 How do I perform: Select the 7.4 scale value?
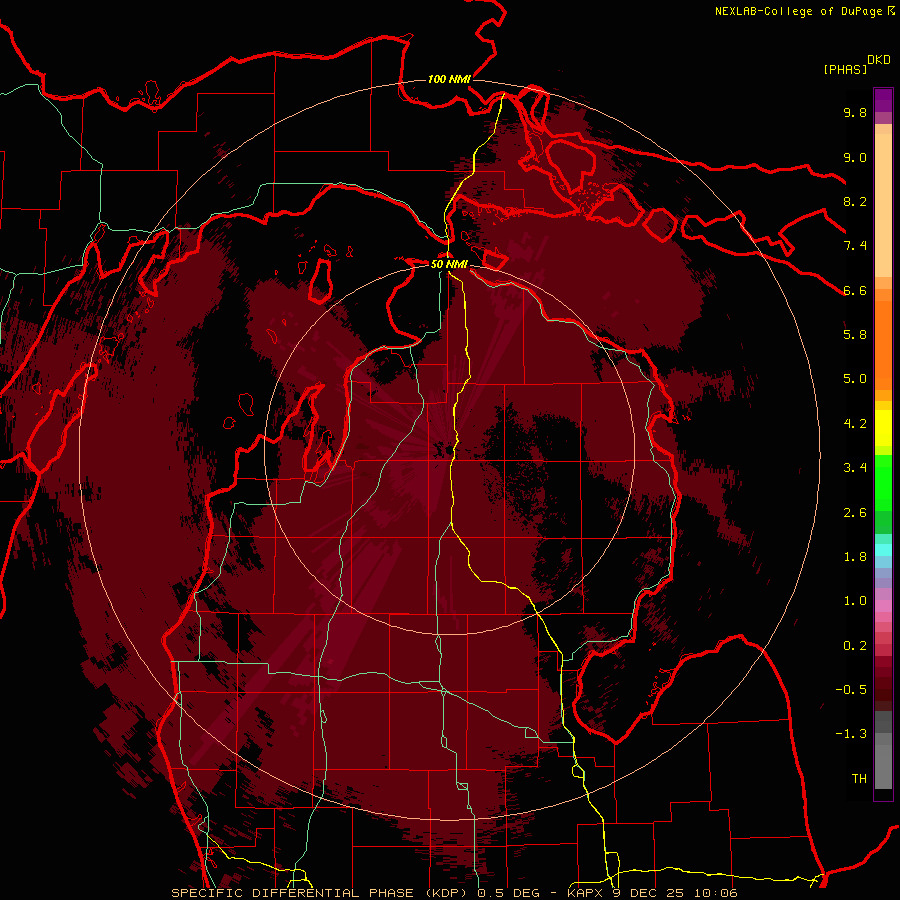[x=855, y=246]
